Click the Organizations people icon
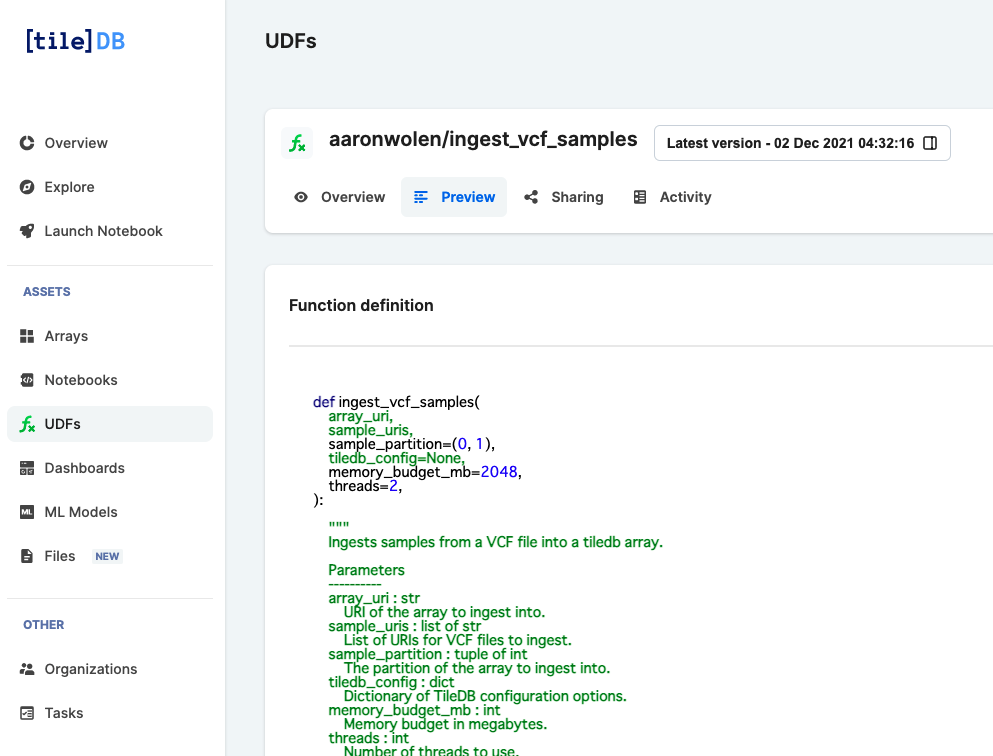This screenshot has height=756, width=993. pos(28,669)
